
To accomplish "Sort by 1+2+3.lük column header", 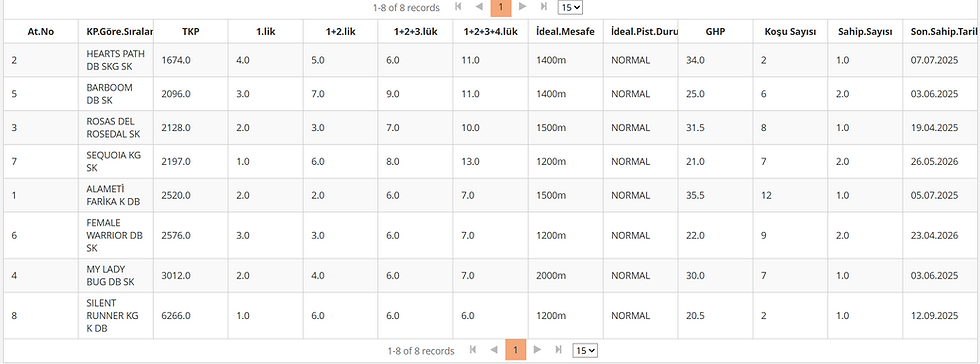I will coord(416,32).
